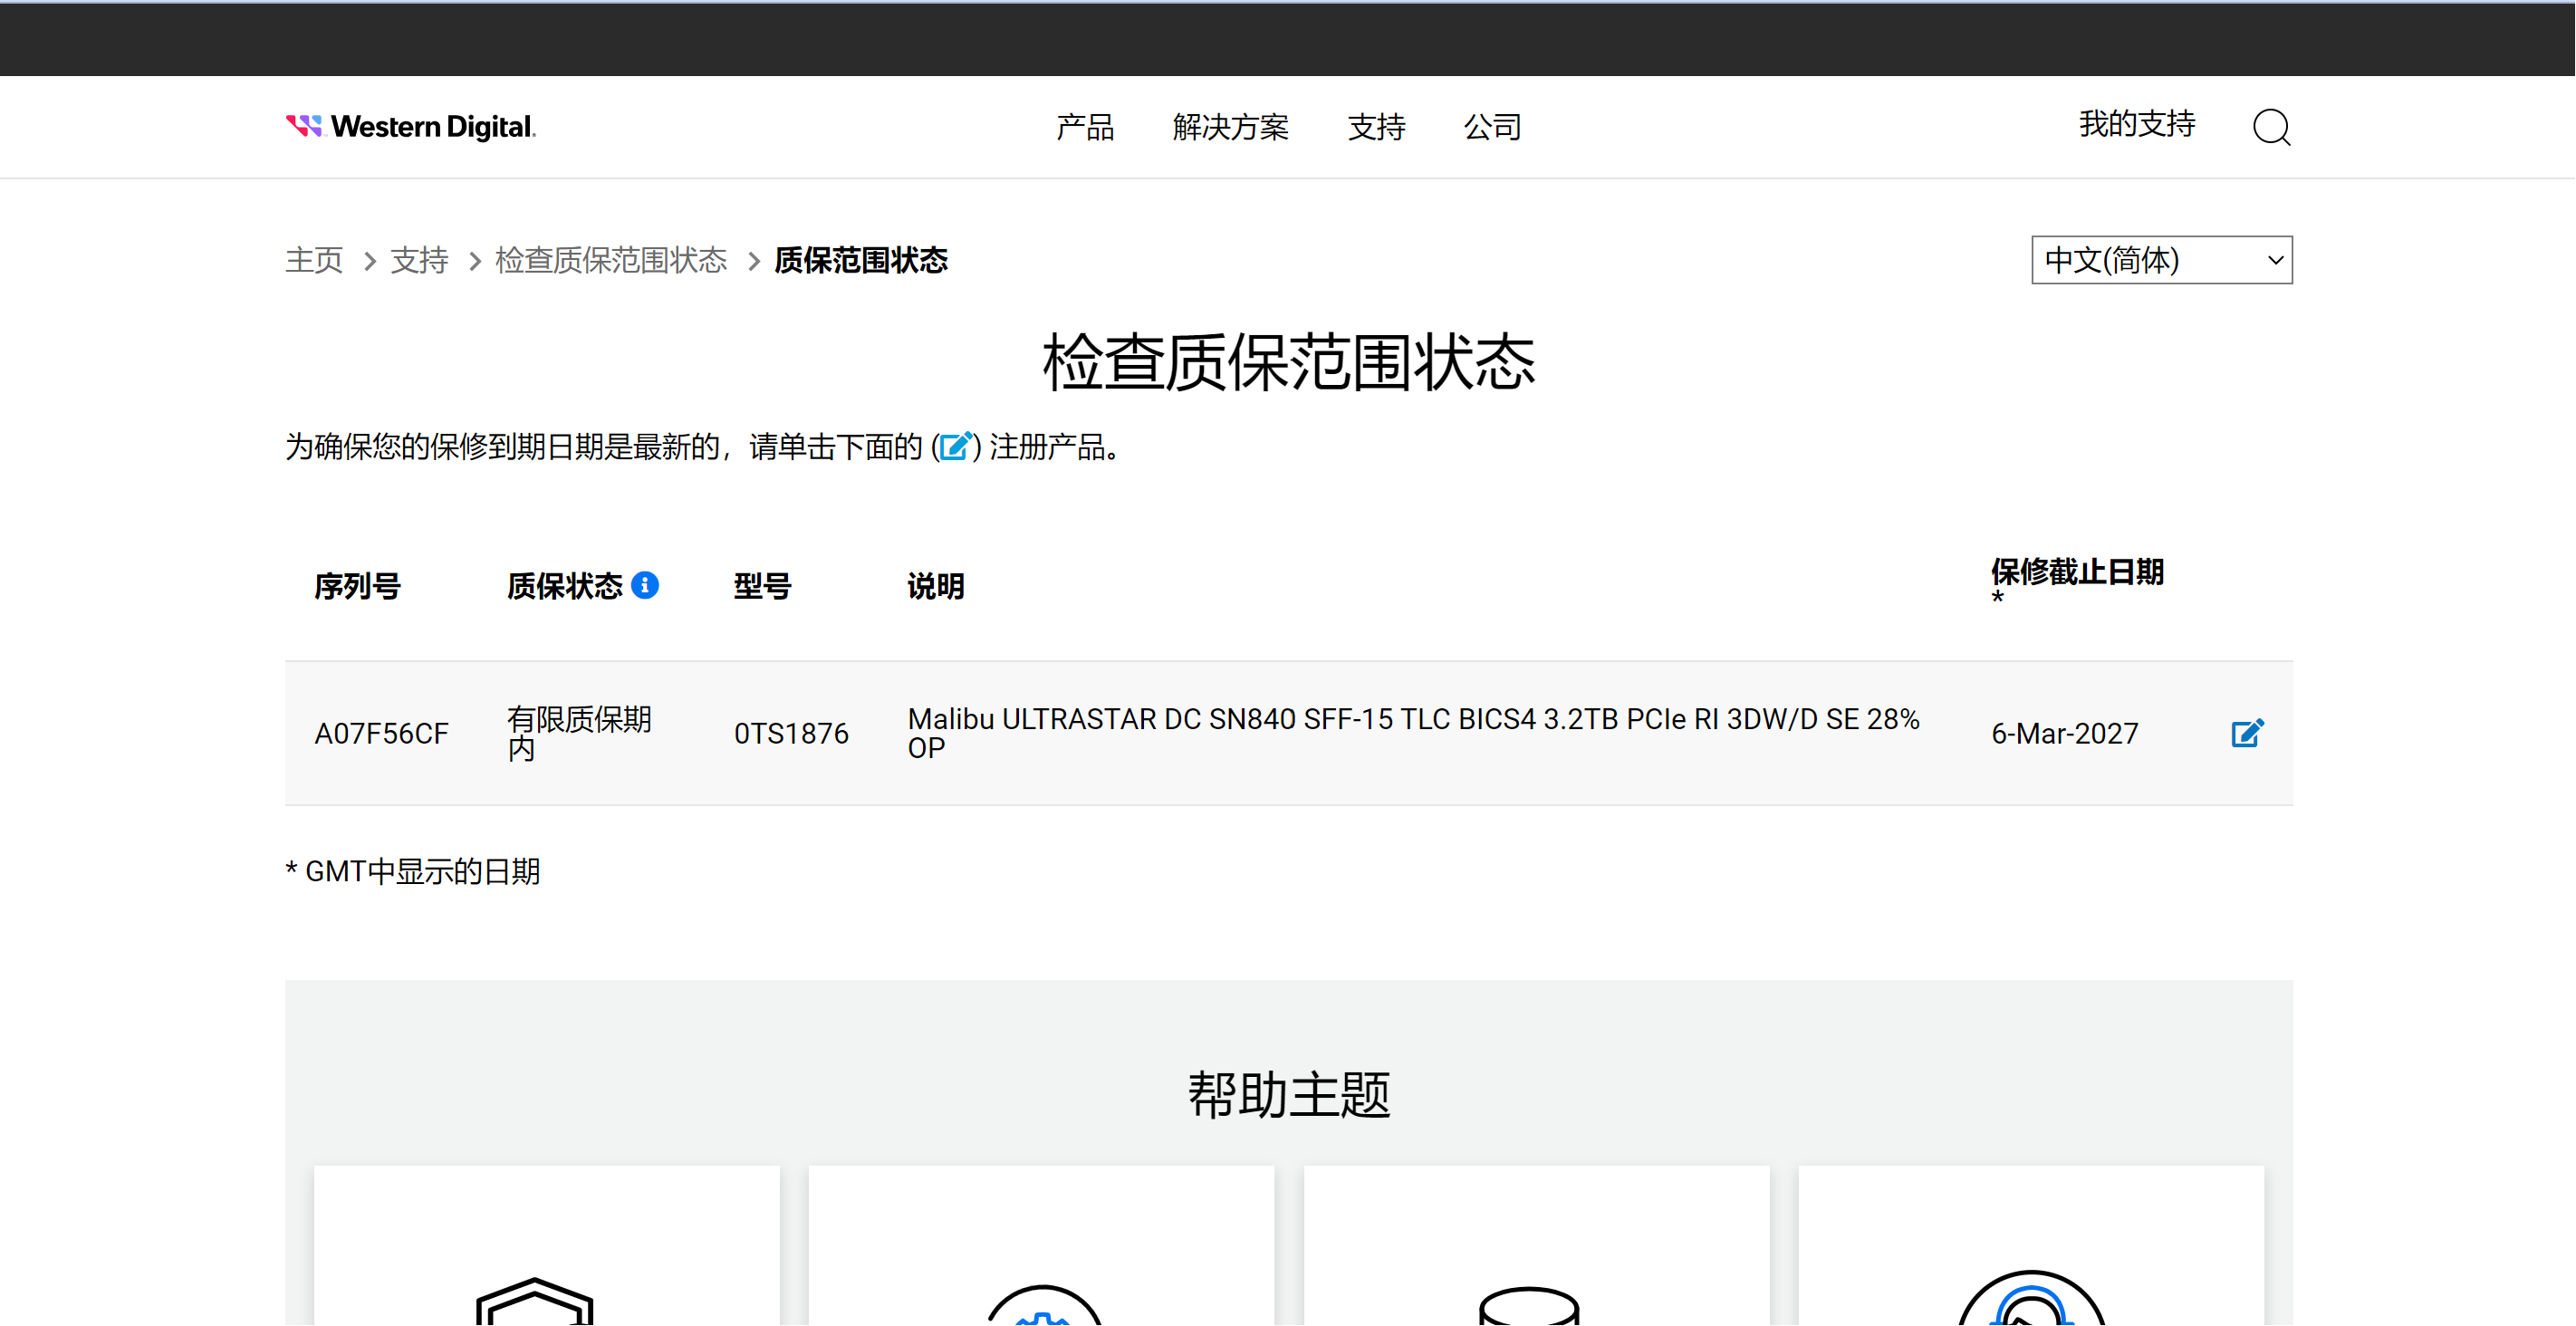This screenshot has width=2576, height=1326.
Task: Click the bold 质保范围状态 breadcrumb
Action: tap(861, 260)
